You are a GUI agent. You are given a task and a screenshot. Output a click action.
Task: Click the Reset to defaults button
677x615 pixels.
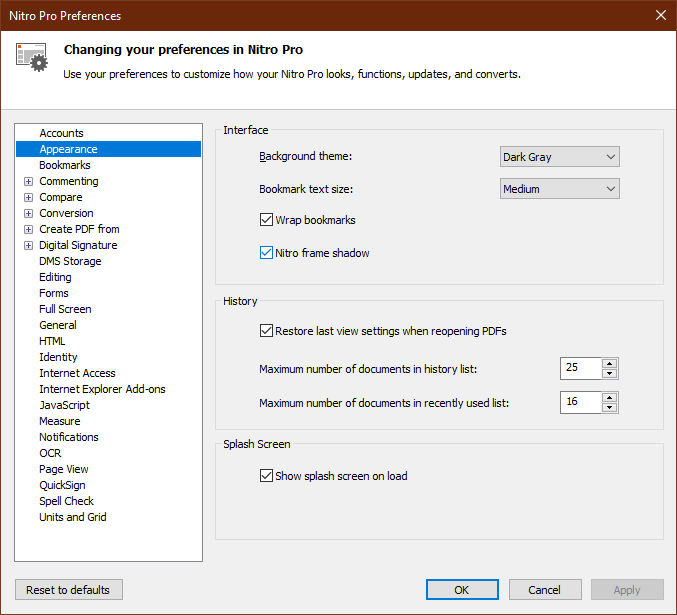tap(69, 590)
